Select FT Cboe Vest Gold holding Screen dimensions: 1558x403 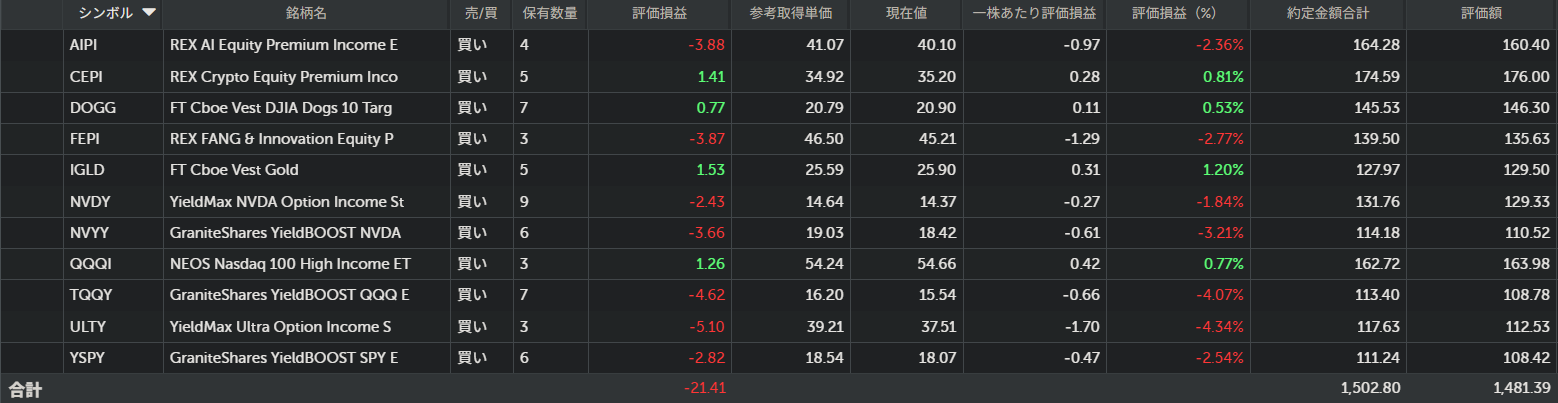tap(234, 170)
